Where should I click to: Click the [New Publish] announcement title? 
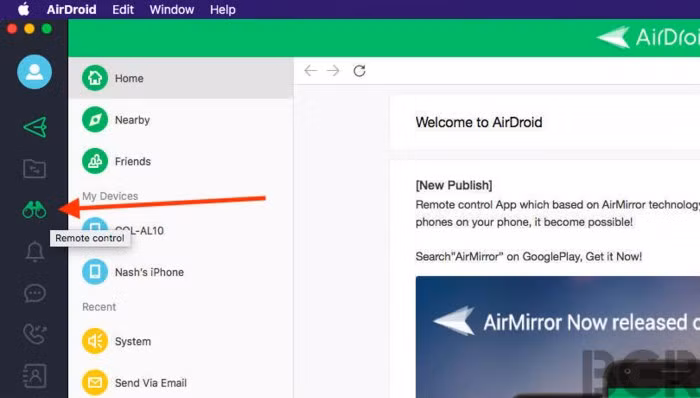[x=454, y=185]
